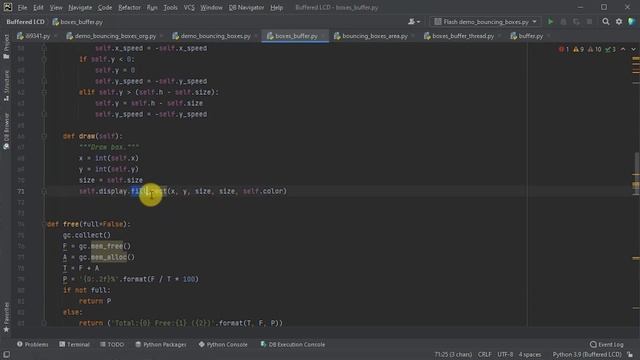640x360 pixels.
Task: Open UTF-8 encoding selector
Action: click(505, 354)
